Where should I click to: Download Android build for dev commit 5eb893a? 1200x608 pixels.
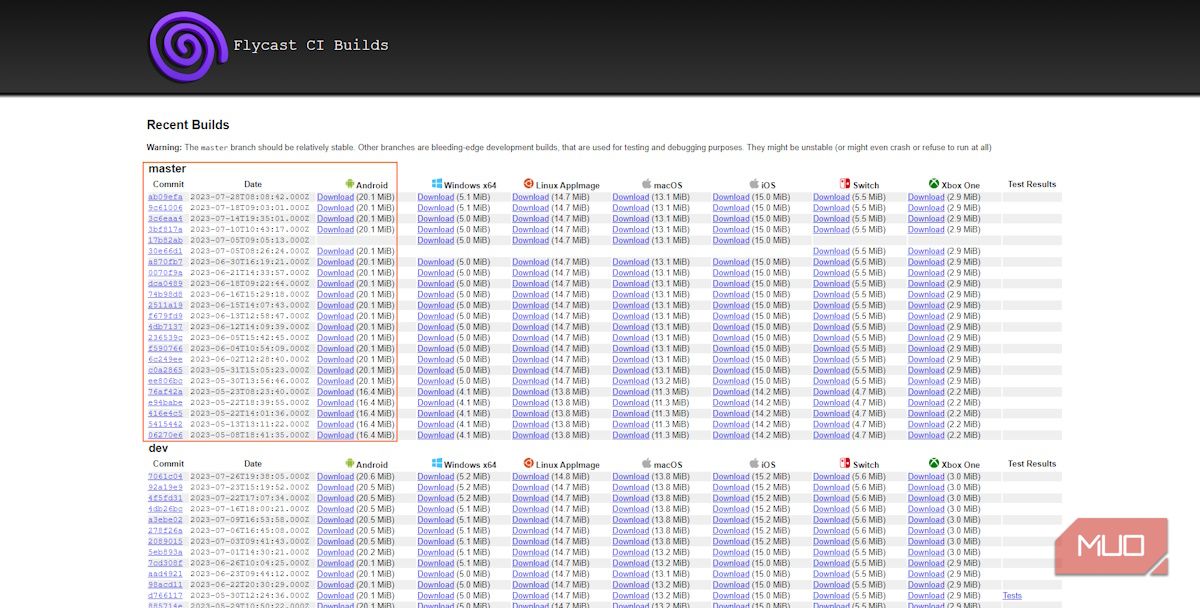[335, 552]
